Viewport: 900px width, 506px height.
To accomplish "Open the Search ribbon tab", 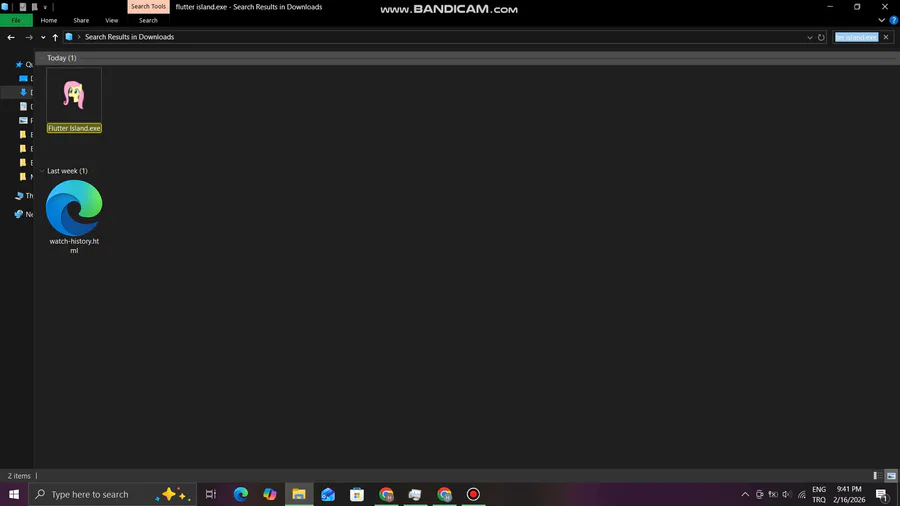I will coord(148,20).
